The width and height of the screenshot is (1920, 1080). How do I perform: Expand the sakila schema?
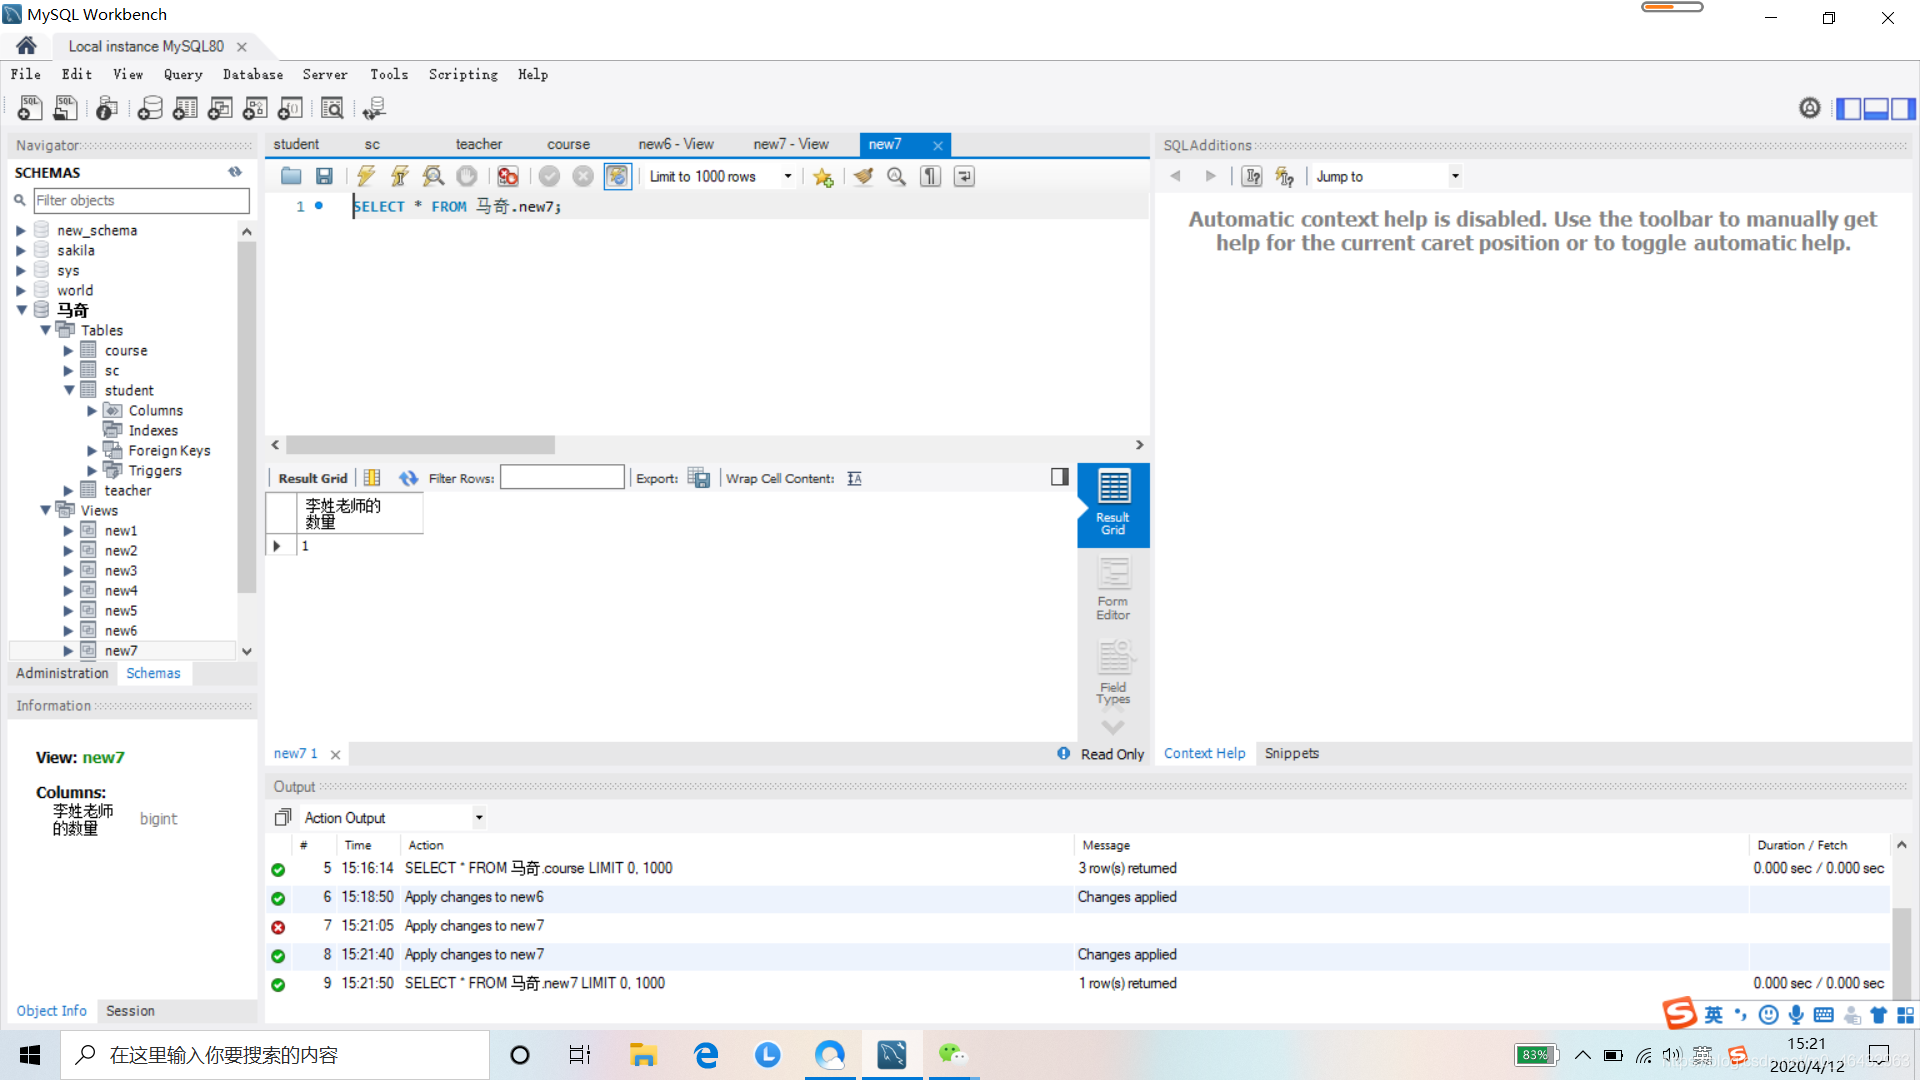(20, 250)
